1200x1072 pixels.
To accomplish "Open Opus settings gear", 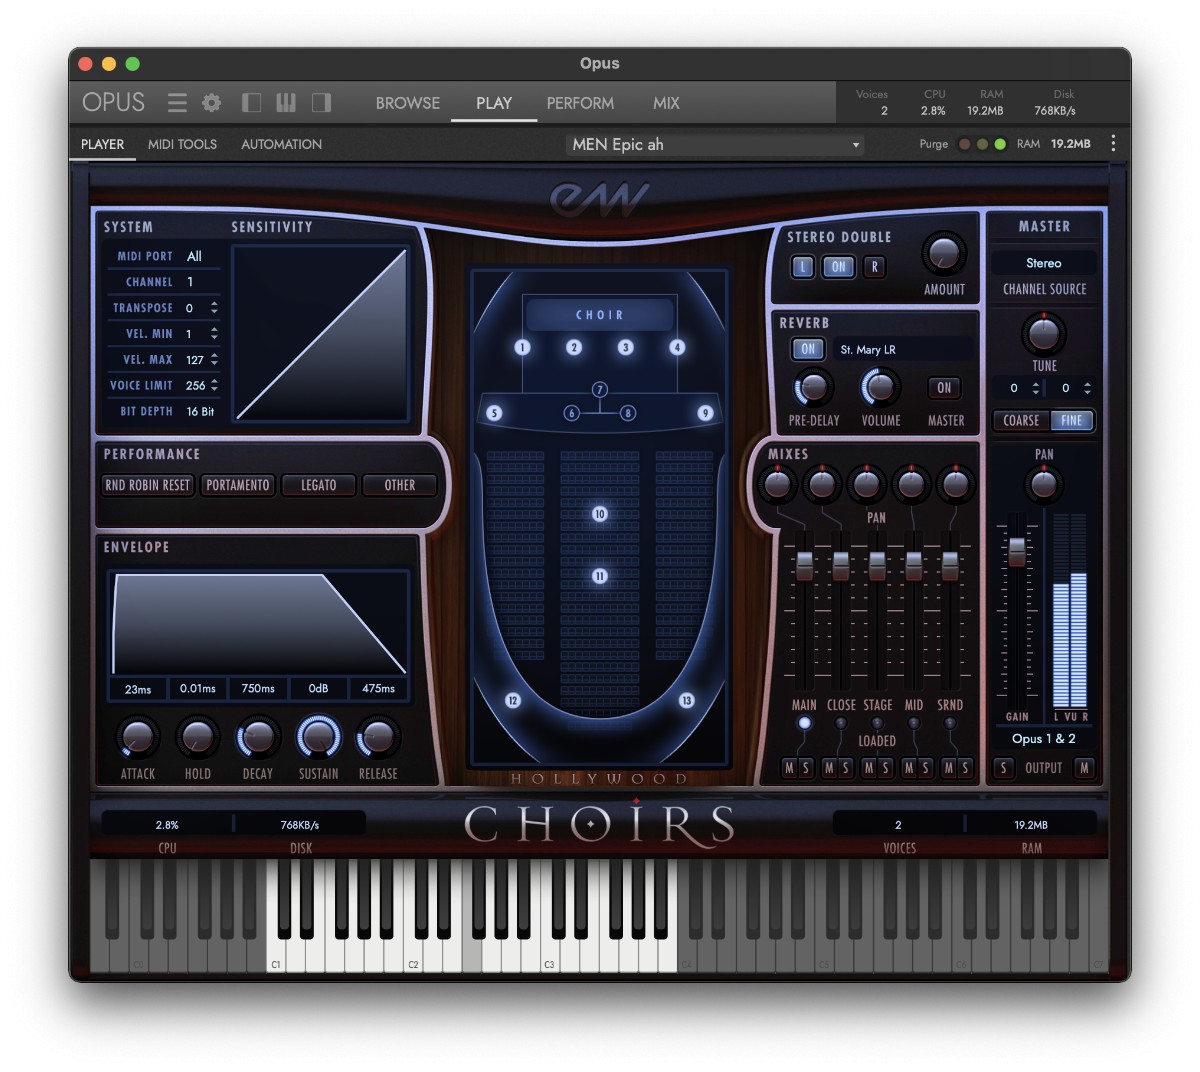I will [212, 103].
